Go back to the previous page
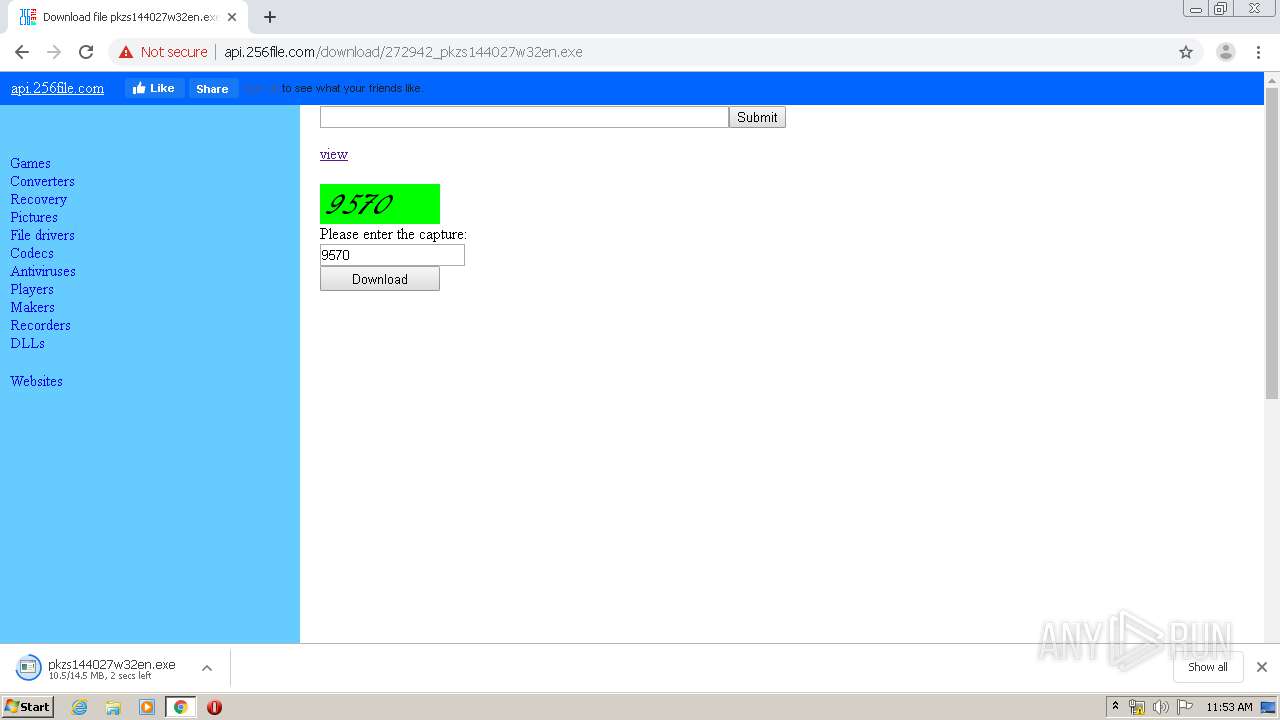 pyautogui.click(x=22, y=52)
